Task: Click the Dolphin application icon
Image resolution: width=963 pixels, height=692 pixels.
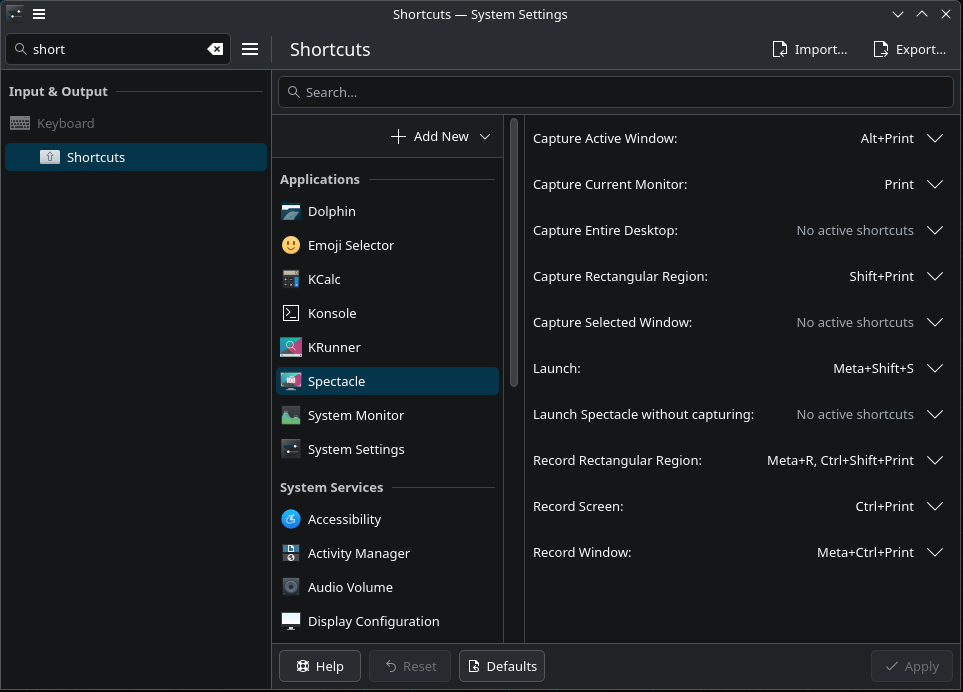Action: [290, 211]
